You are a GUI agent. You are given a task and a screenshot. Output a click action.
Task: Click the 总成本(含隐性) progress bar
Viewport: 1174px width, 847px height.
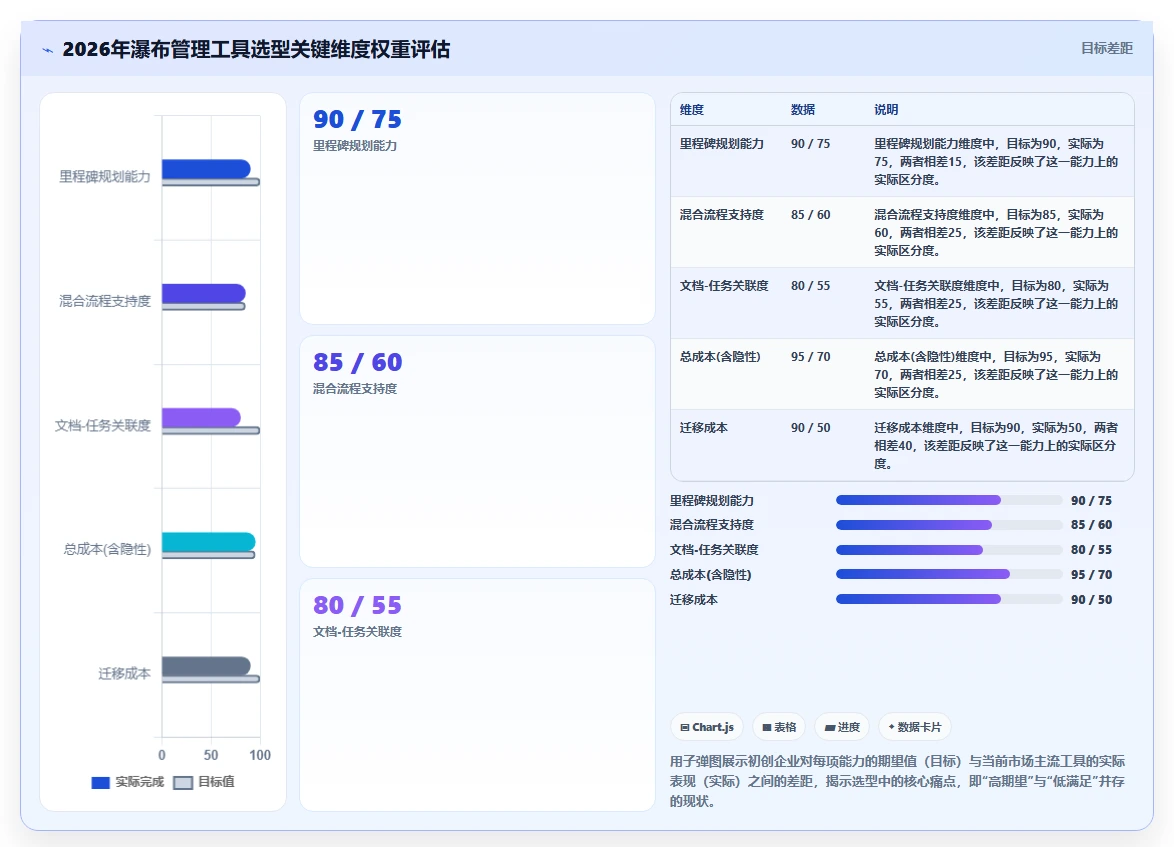coord(949,574)
